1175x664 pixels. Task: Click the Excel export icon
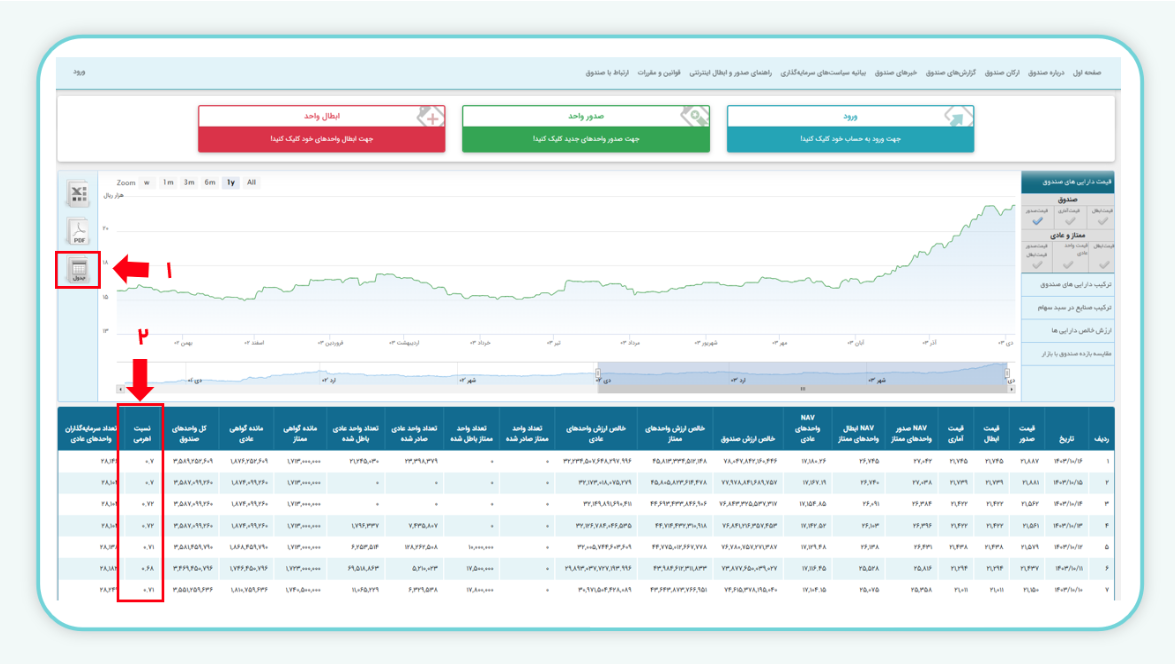(x=79, y=194)
